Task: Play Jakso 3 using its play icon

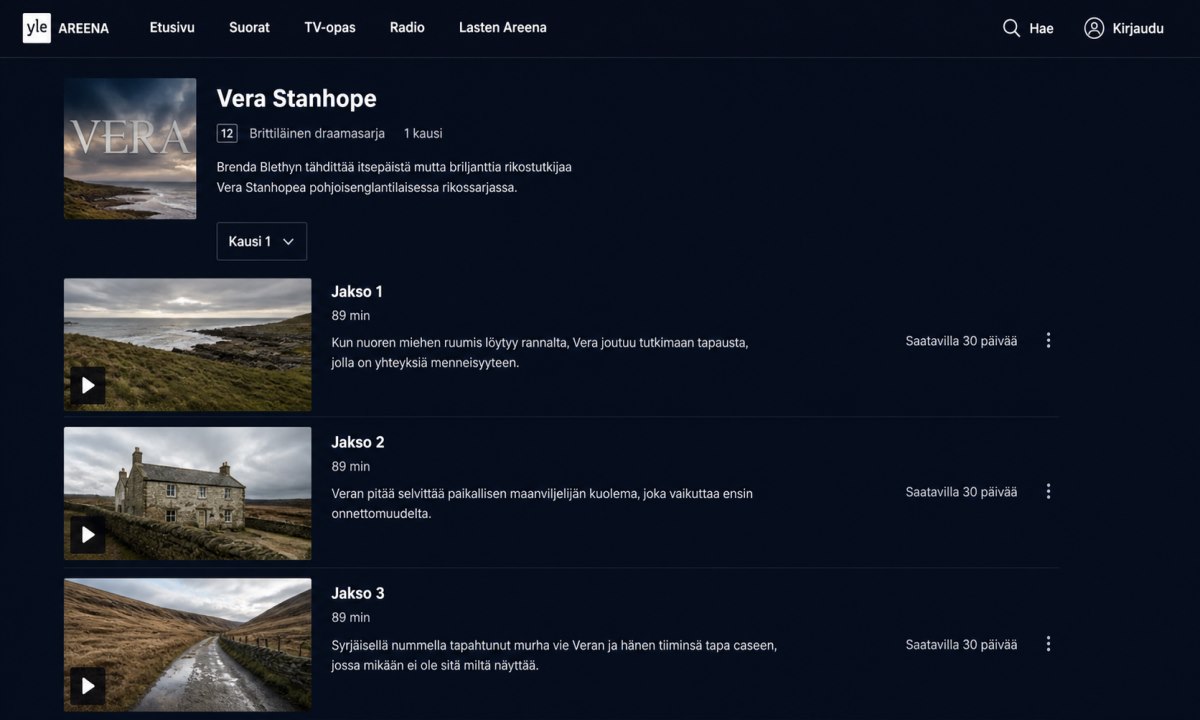Action: coord(88,686)
